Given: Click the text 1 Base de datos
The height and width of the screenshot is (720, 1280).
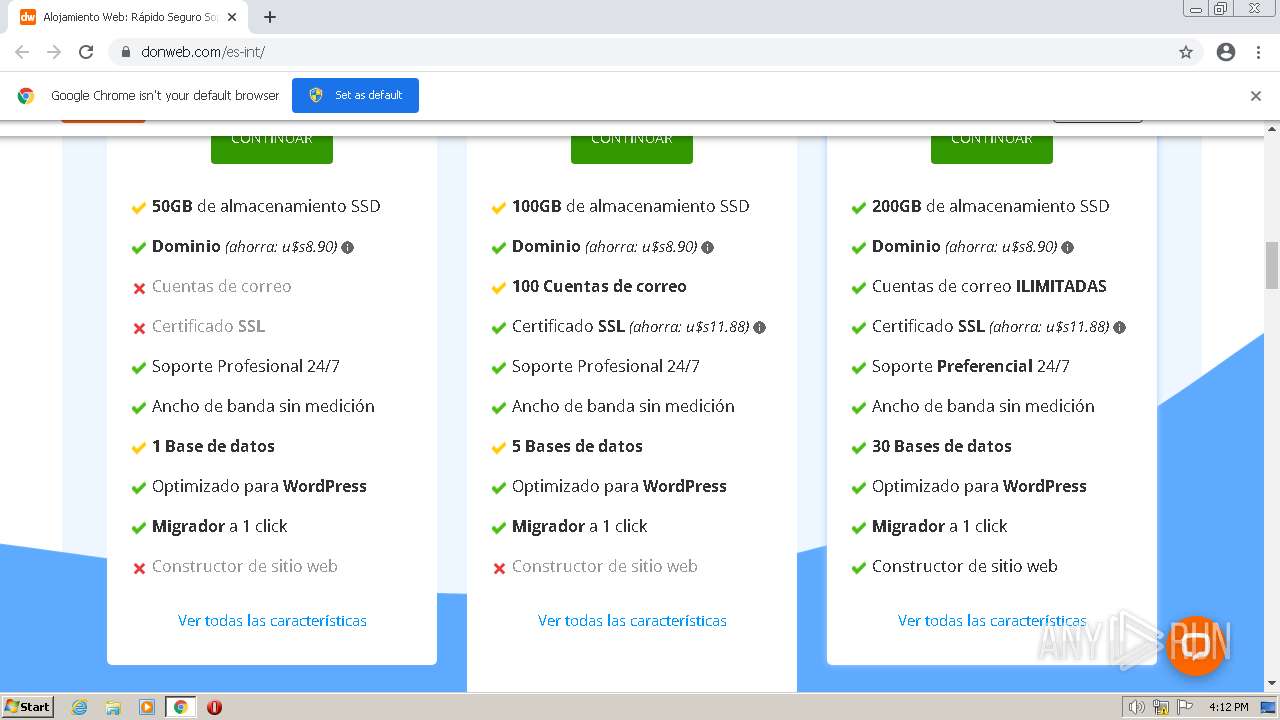Looking at the screenshot, I should click(x=213, y=446).
